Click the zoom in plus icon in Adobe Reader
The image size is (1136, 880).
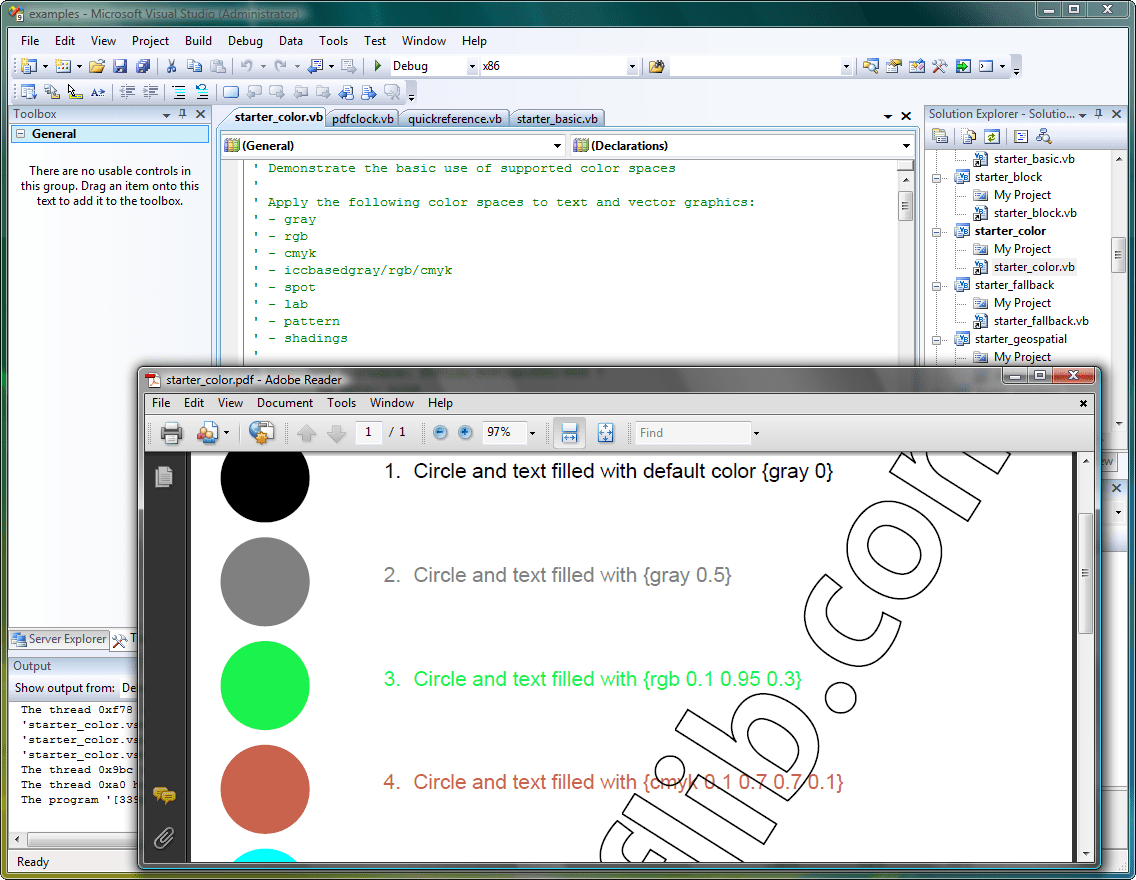(x=465, y=433)
